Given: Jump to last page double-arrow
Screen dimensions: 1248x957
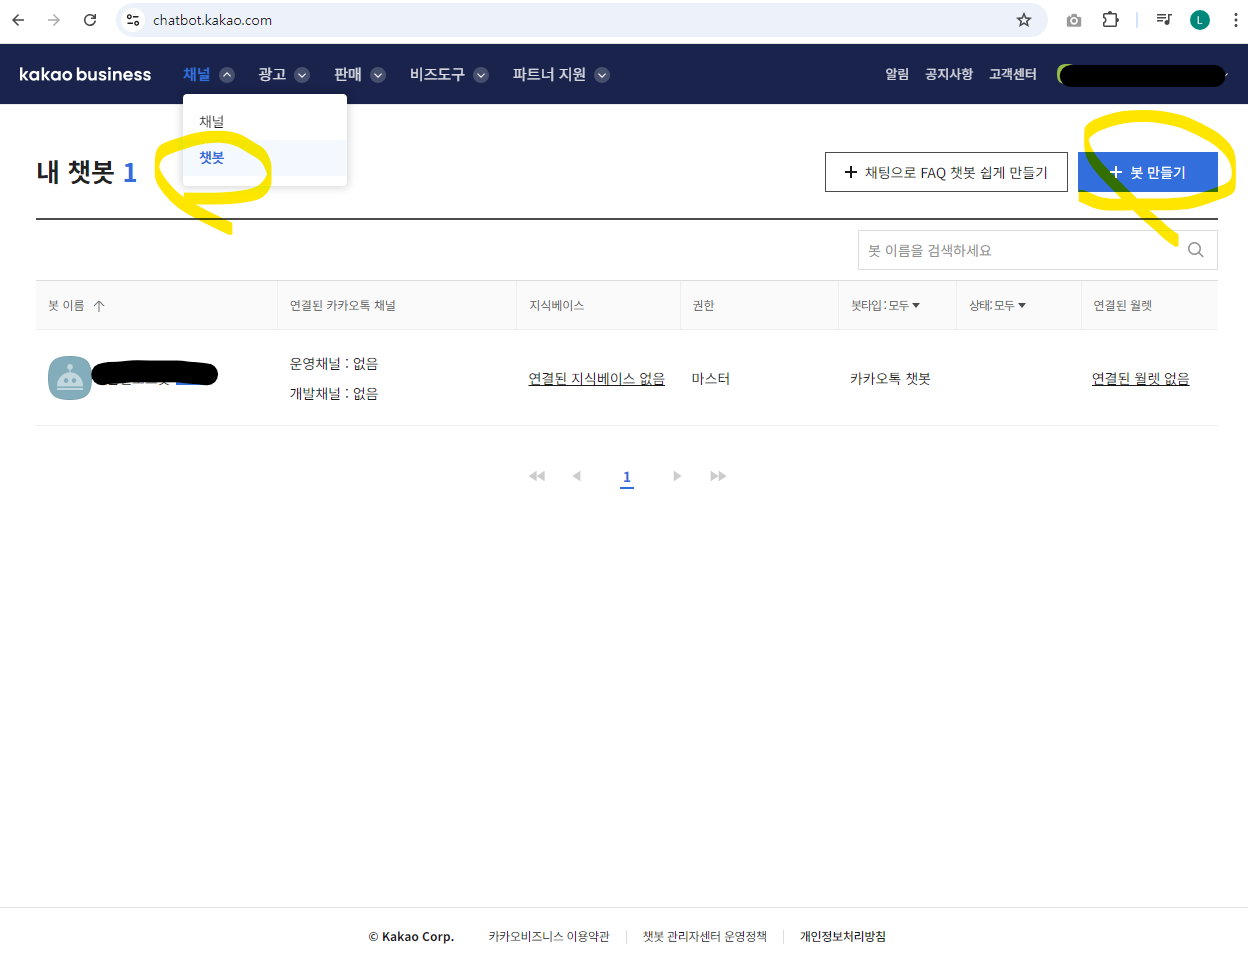Looking at the screenshot, I should point(718,476).
